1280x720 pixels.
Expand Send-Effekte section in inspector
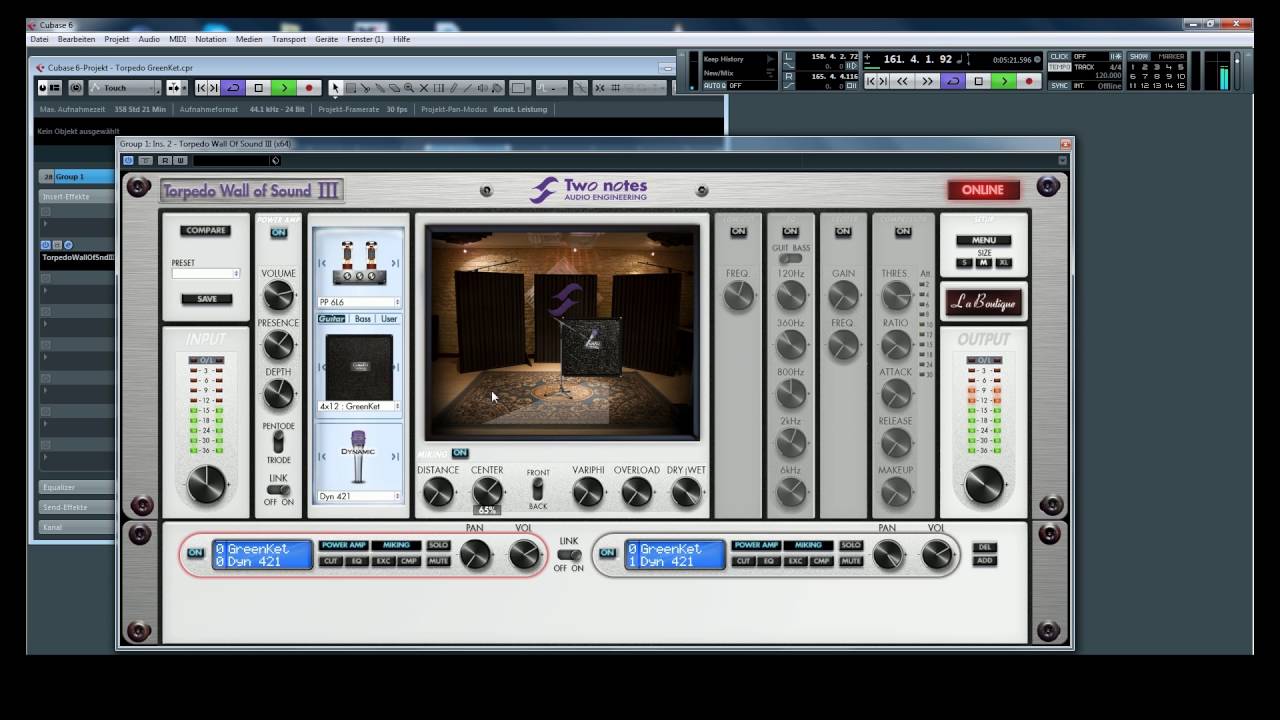pyautogui.click(x=75, y=507)
